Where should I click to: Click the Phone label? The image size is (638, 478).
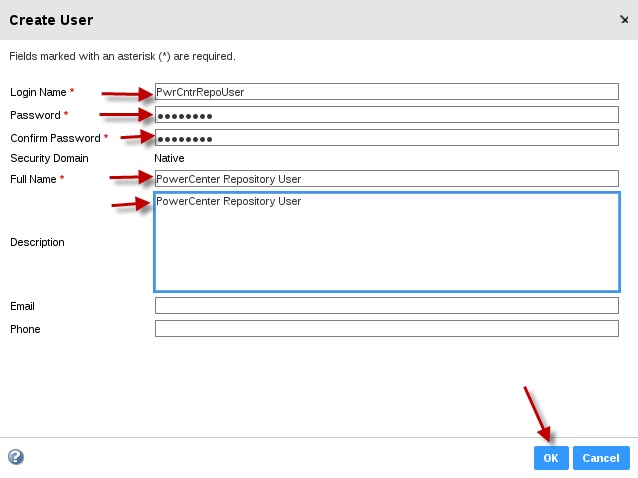25,329
